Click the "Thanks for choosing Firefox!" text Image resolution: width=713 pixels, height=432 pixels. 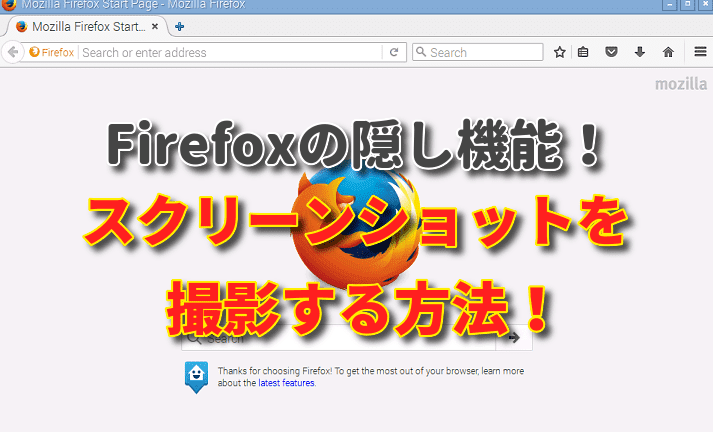click(275, 371)
